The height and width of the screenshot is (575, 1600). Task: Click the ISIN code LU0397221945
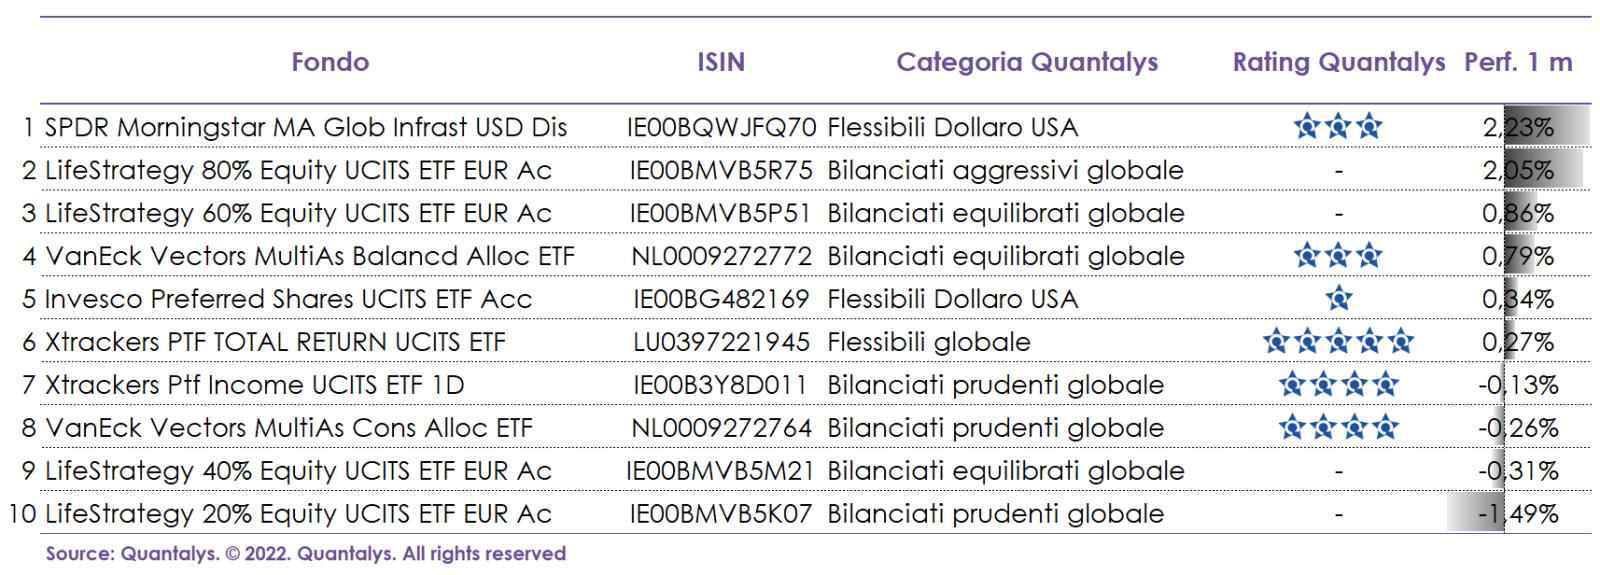tap(721, 342)
